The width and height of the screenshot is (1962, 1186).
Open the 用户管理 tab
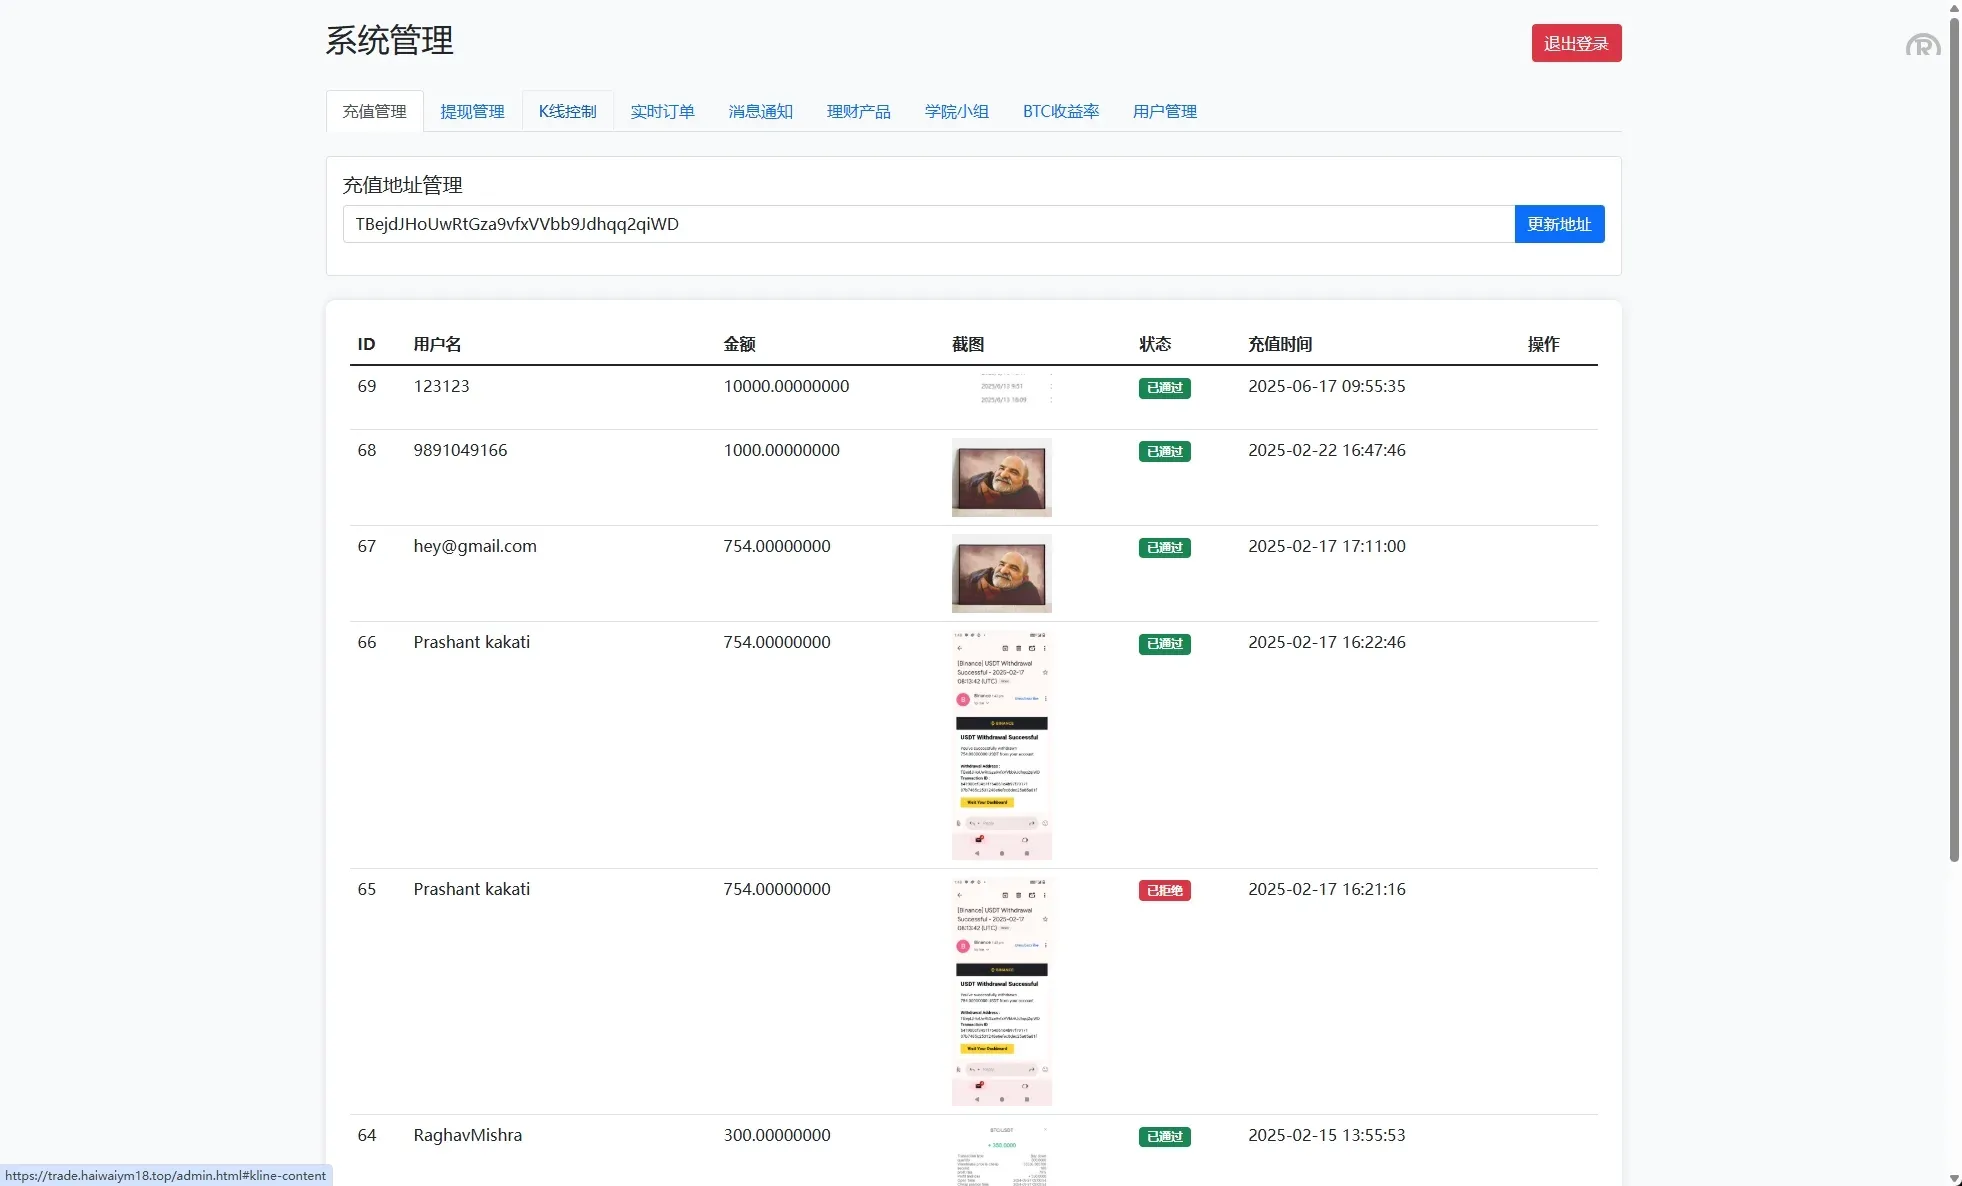(1164, 111)
